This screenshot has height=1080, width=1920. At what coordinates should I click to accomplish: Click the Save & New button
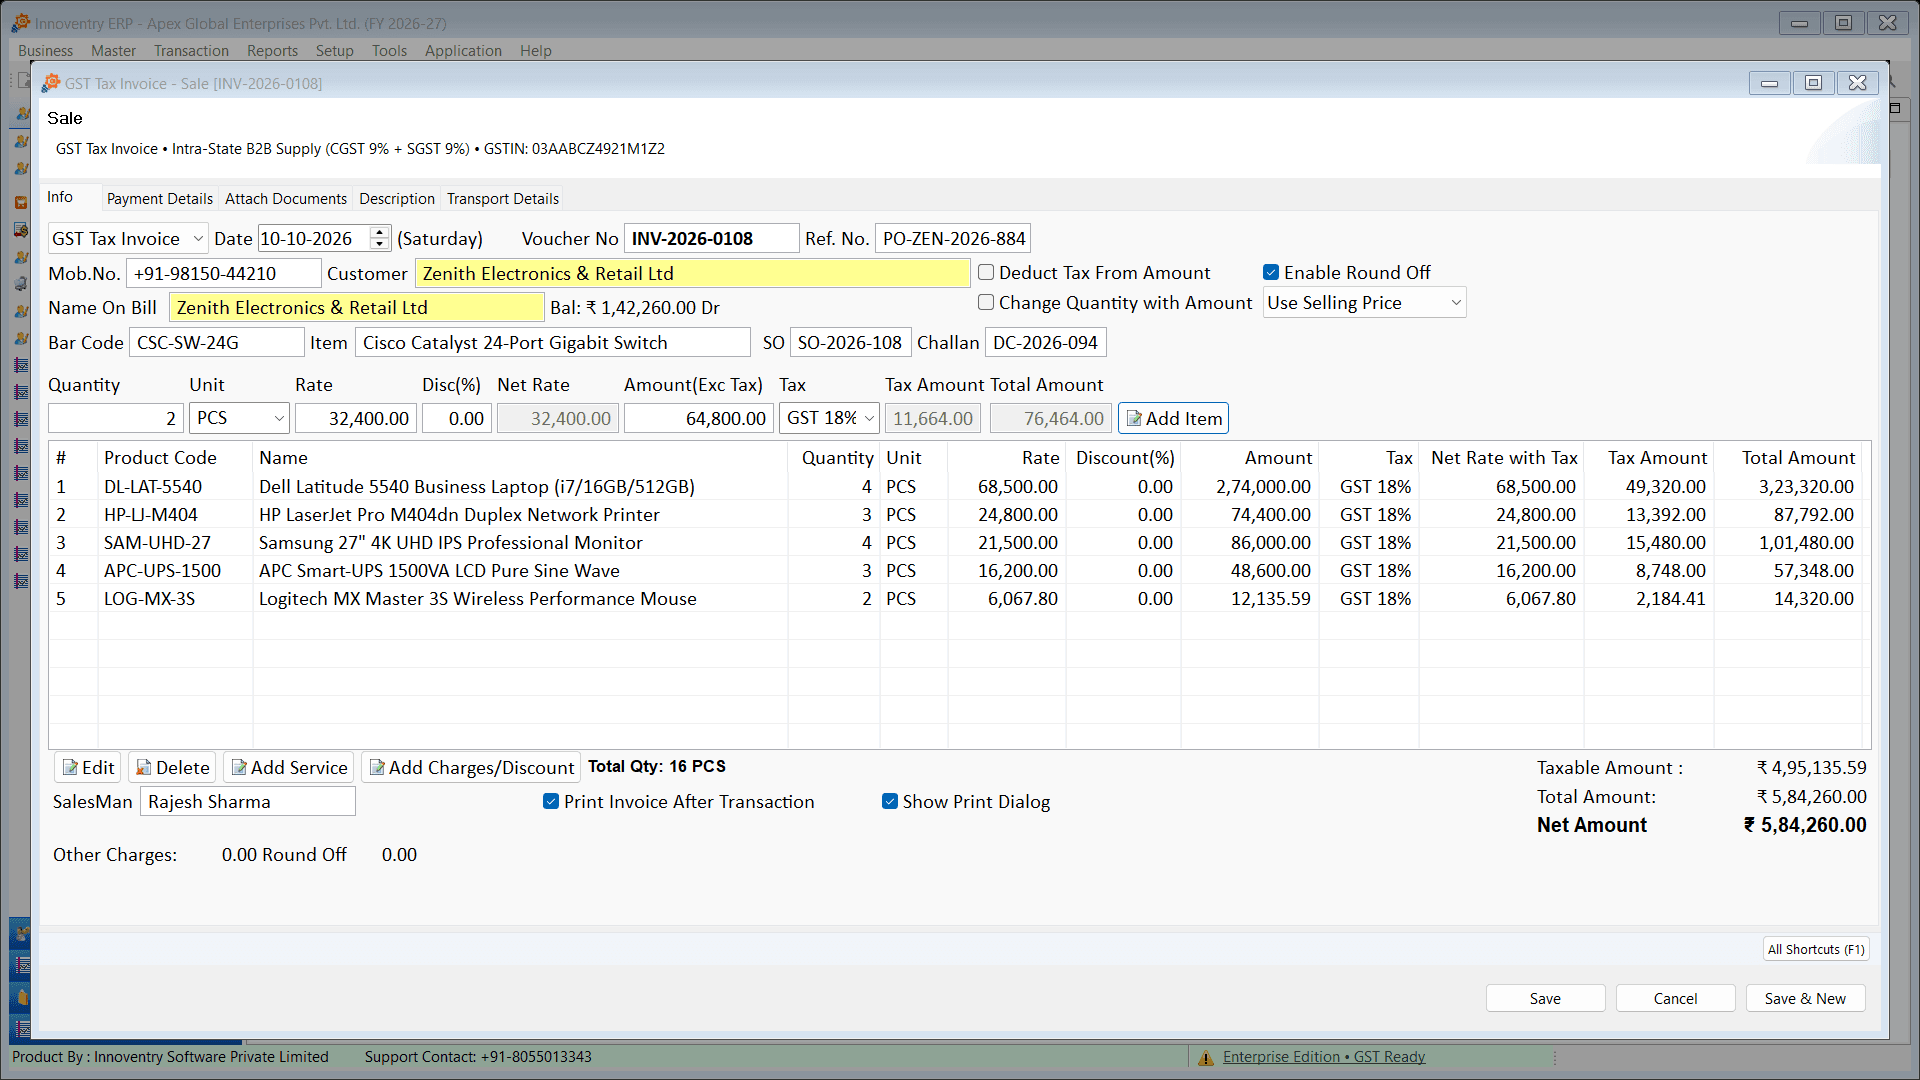click(x=1805, y=998)
